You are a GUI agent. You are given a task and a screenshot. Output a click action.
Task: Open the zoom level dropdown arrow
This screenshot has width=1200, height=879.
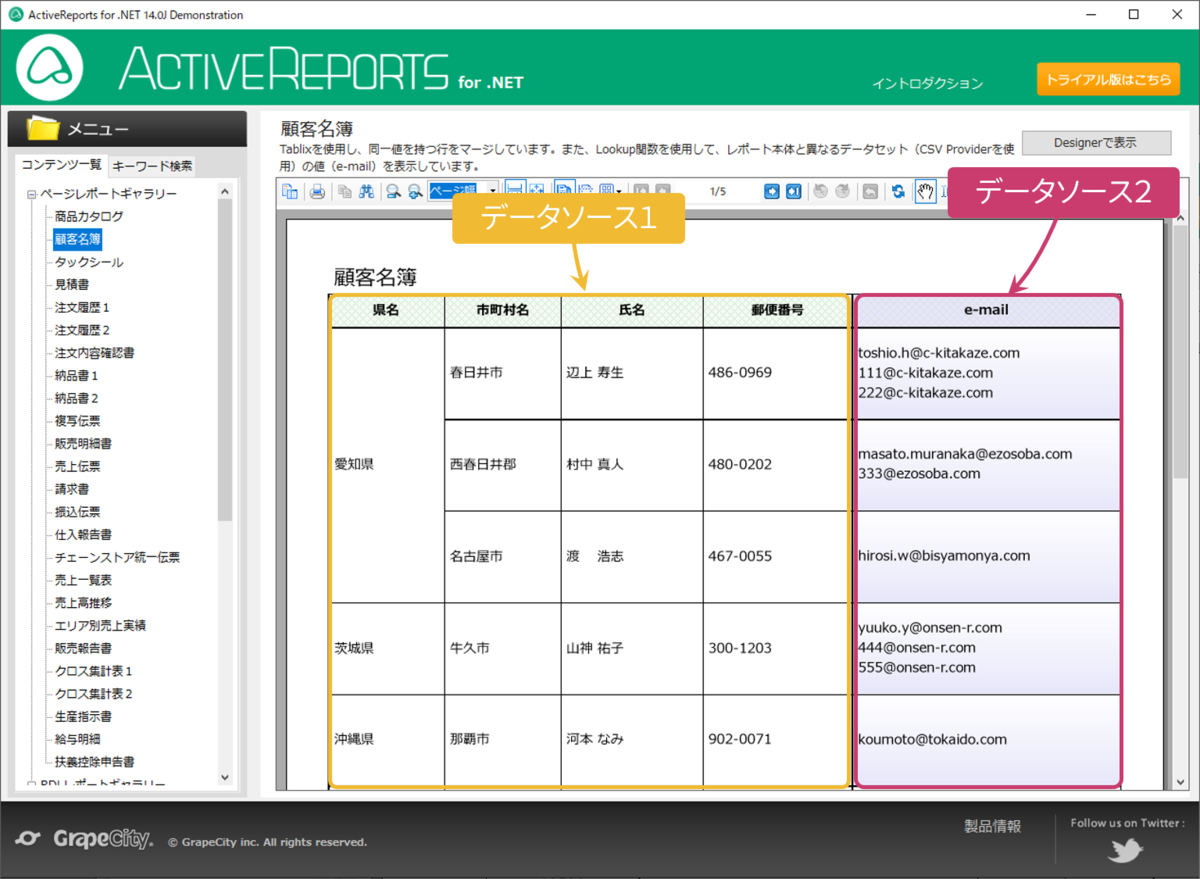pyautogui.click(x=493, y=191)
